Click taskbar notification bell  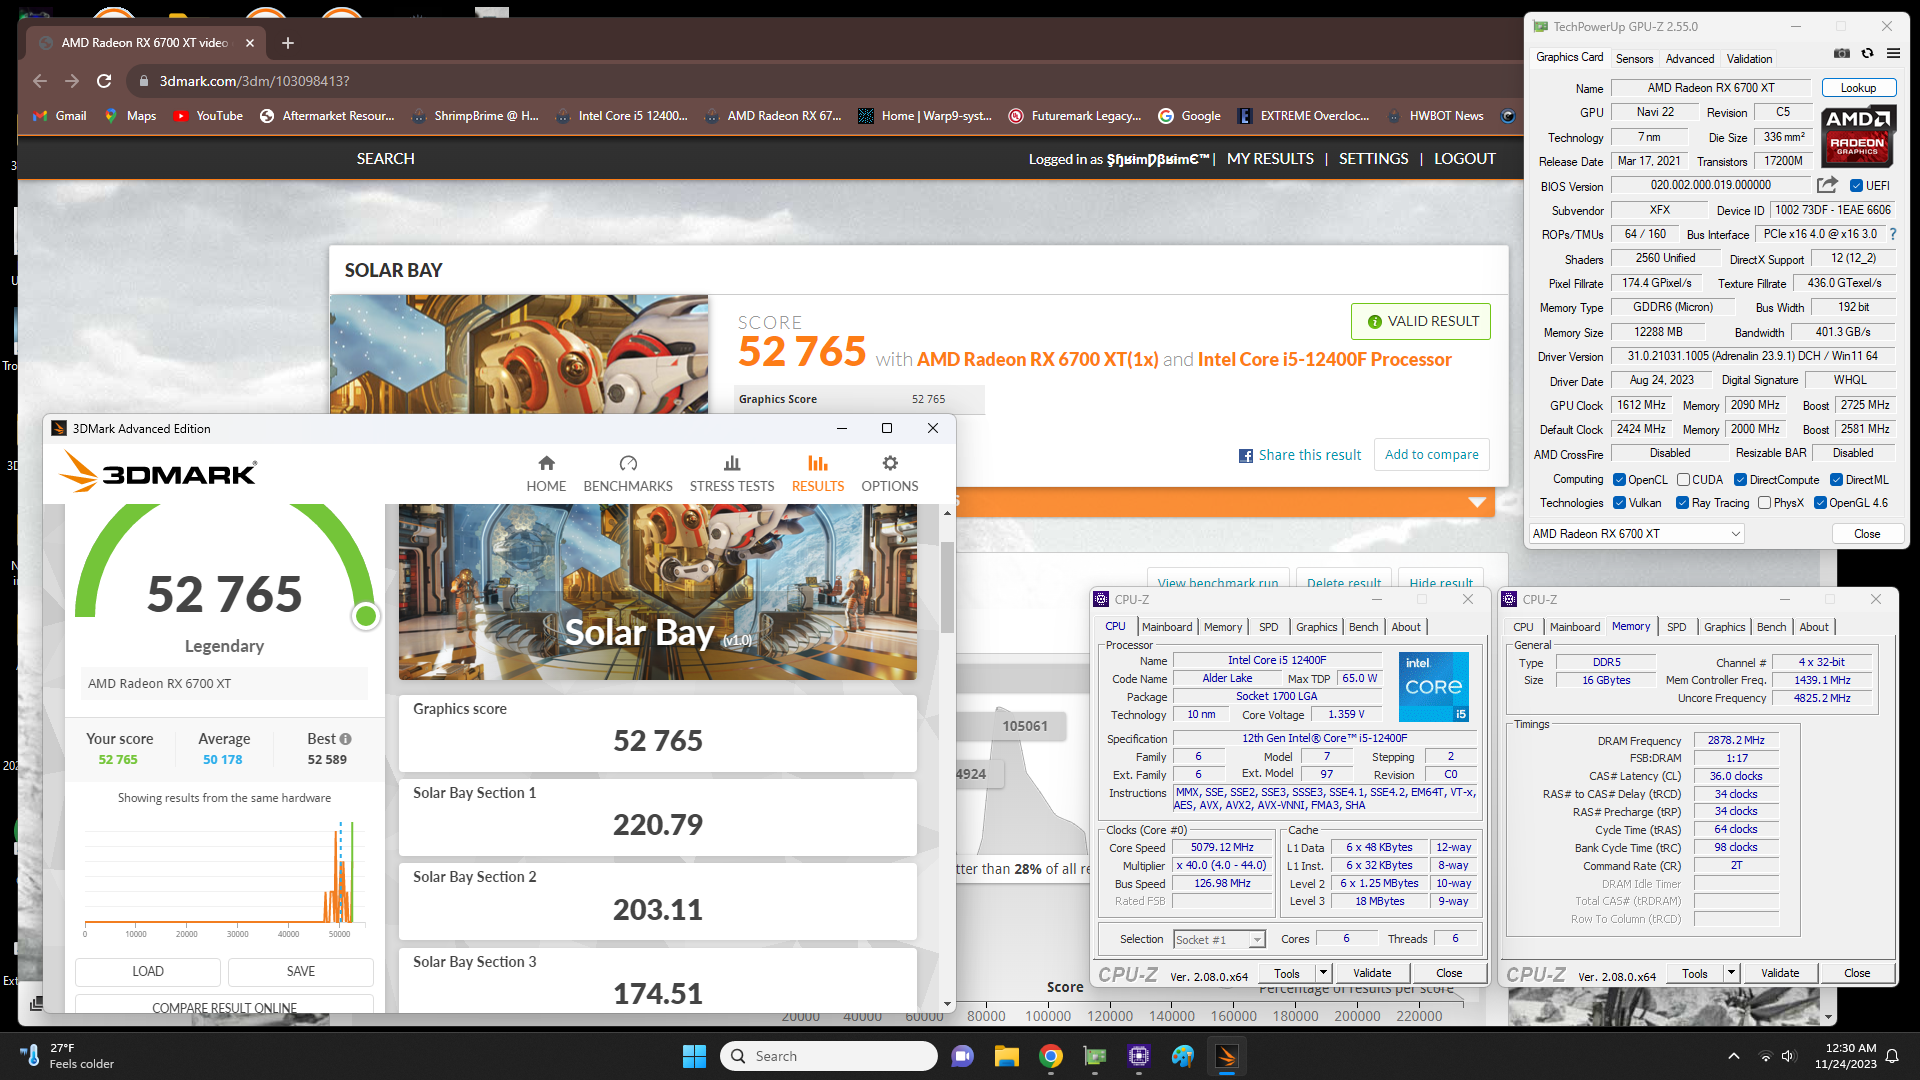point(1892,1056)
